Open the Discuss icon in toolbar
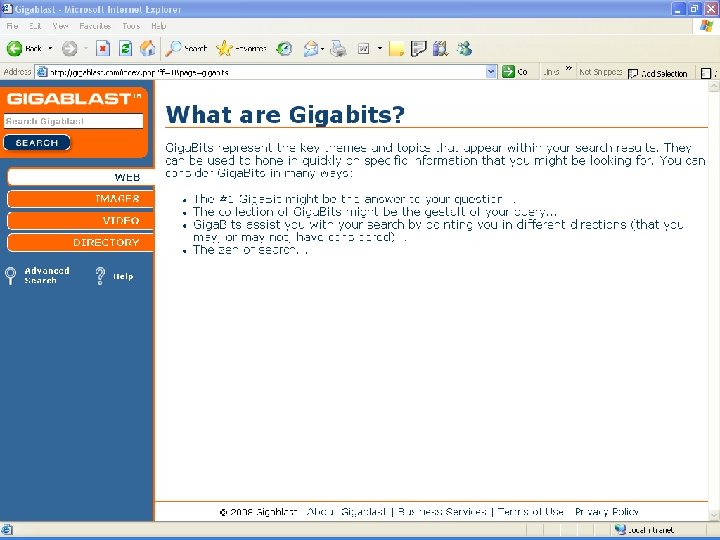This screenshot has width=720, height=540. (418, 48)
